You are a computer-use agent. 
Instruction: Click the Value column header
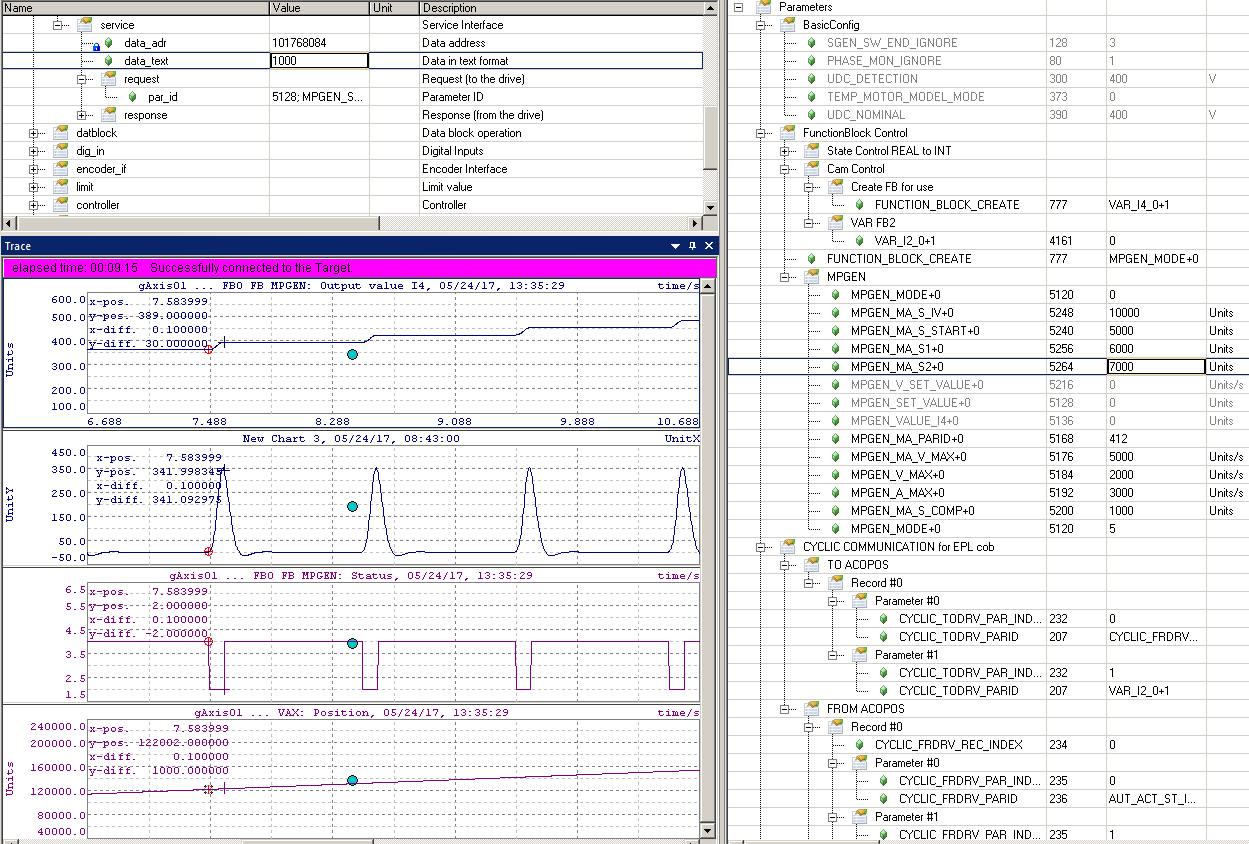tap(320, 7)
